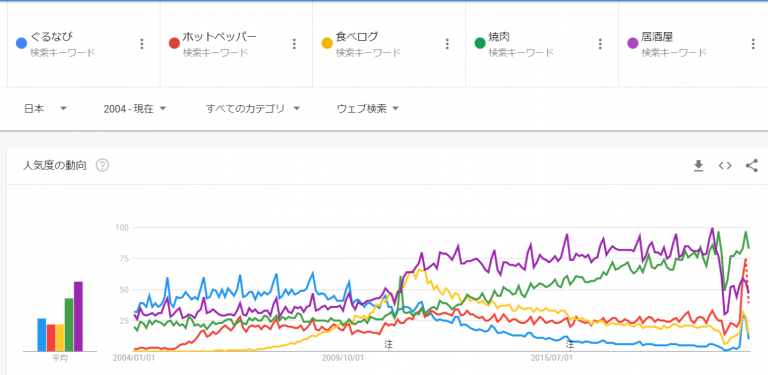
Task: Open the 2004 - 現在 time range dropdown
Action: click(x=135, y=109)
